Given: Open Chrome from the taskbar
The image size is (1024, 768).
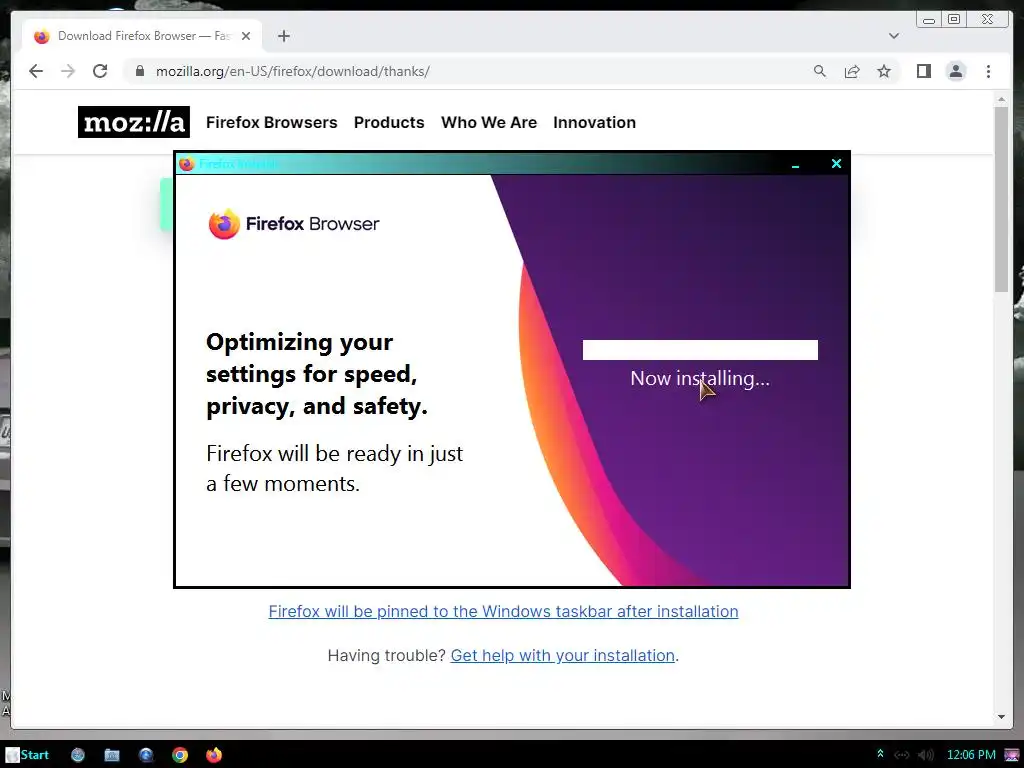Looking at the screenshot, I should pyautogui.click(x=180, y=755).
